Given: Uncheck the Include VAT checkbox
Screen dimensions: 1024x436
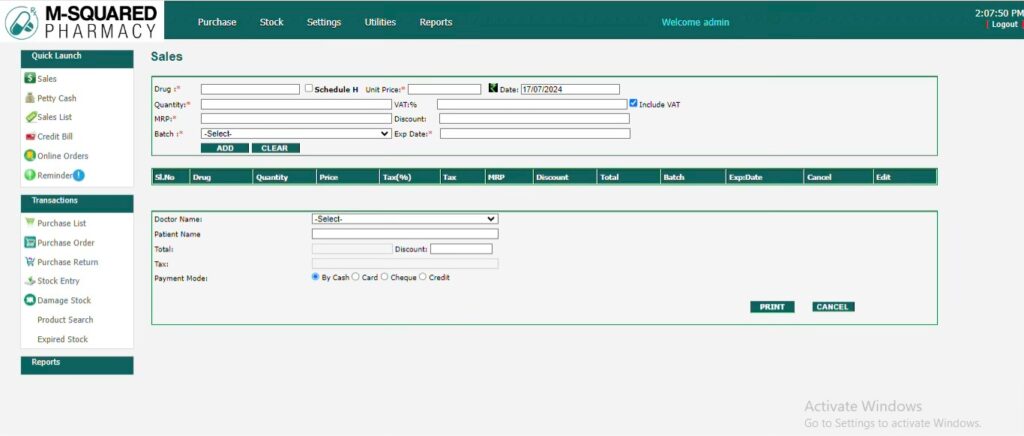Looking at the screenshot, I should coord(633,103).
